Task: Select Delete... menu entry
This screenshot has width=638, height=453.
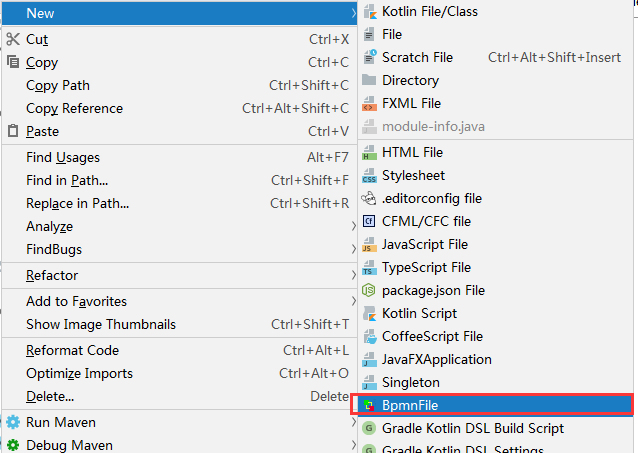Action: click(179, 396)
